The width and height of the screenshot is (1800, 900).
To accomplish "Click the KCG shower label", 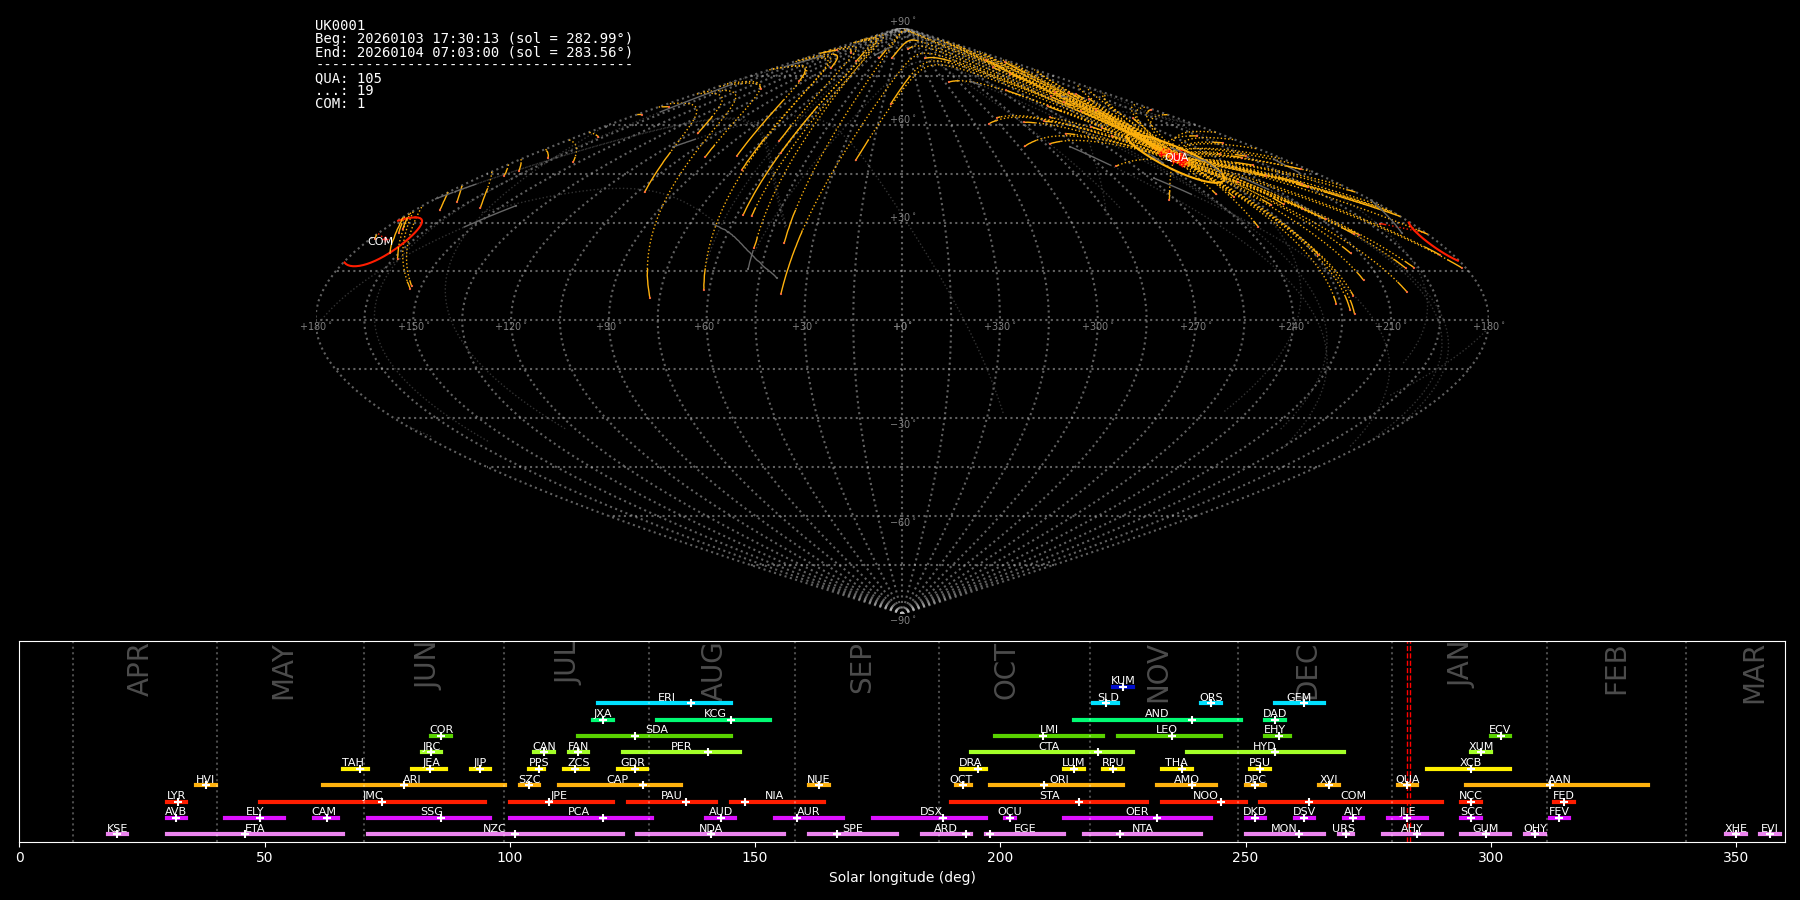I will 715,714.
